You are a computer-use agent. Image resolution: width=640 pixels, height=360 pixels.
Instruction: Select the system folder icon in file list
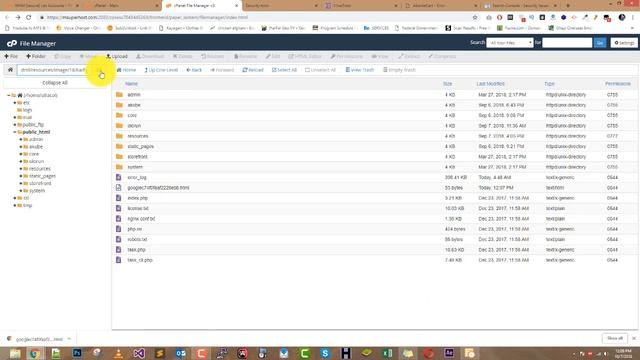point(119,167)
